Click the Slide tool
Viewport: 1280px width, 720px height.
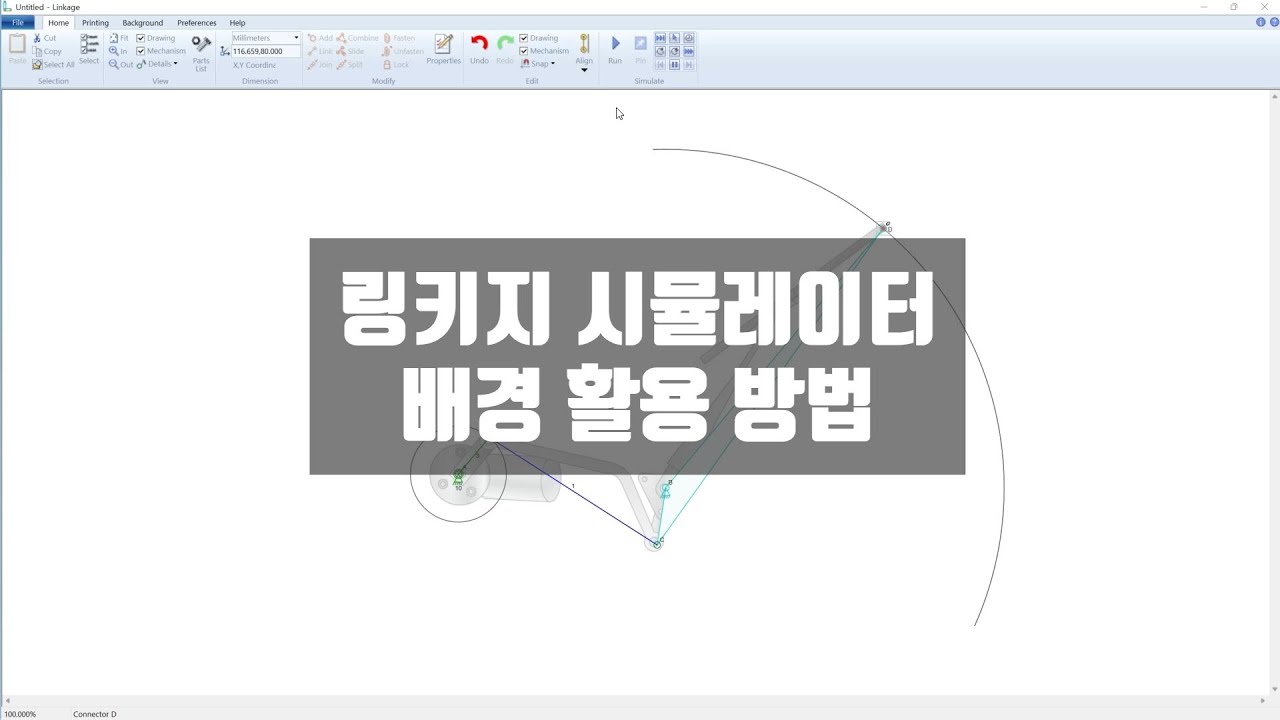[351, 51]
